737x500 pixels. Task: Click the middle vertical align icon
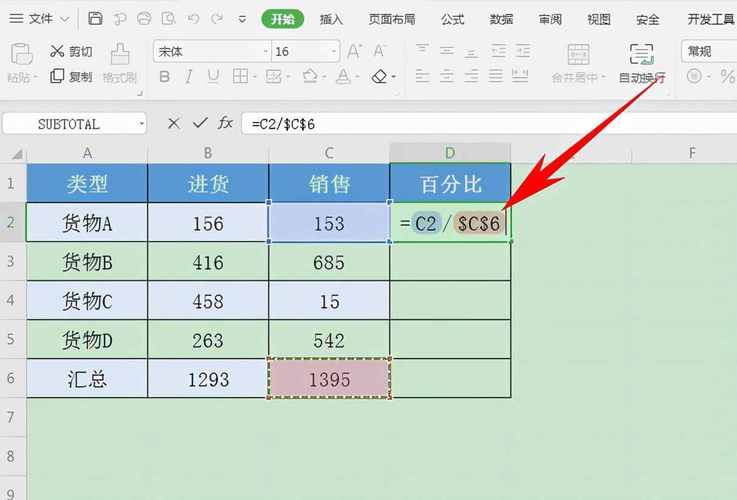pos(447,50)
